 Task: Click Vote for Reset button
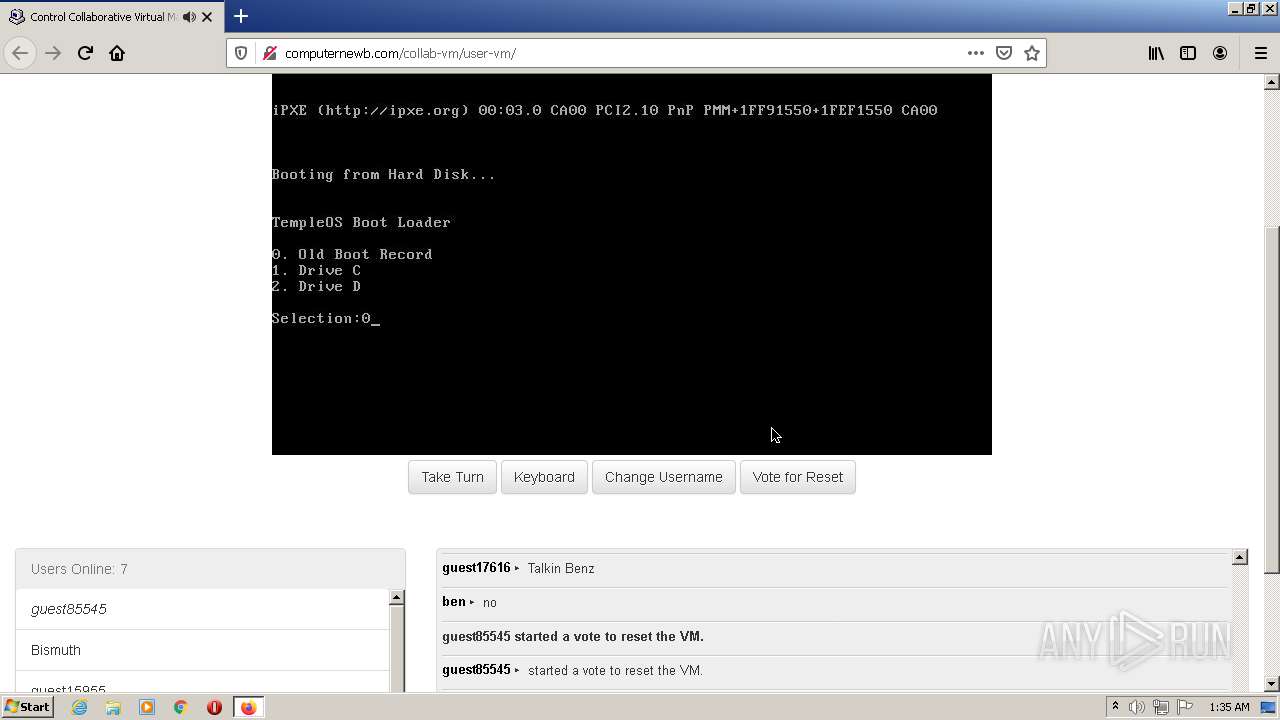point(797,477)
